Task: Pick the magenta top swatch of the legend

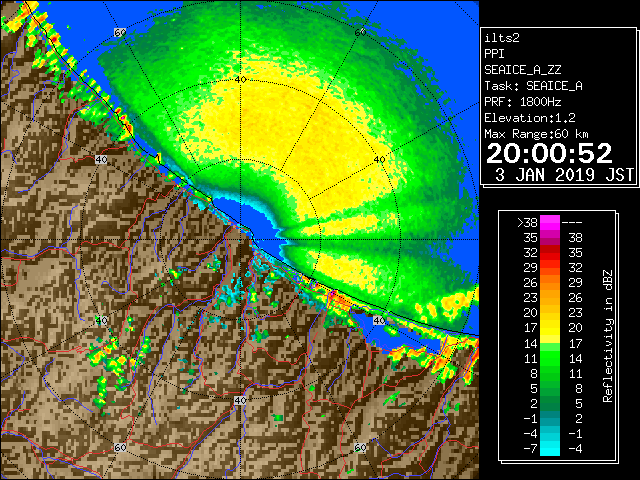Action: pyautogui.click(x=550, y=222)
